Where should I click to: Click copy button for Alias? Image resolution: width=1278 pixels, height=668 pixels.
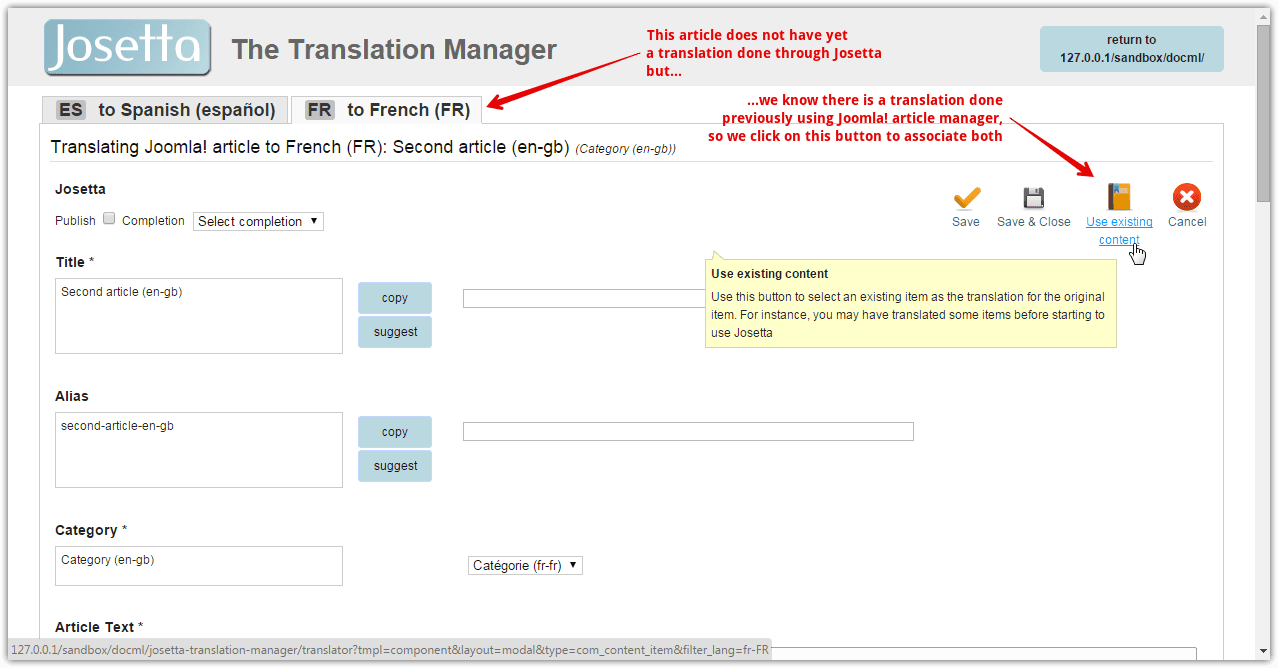coord(395,432)
